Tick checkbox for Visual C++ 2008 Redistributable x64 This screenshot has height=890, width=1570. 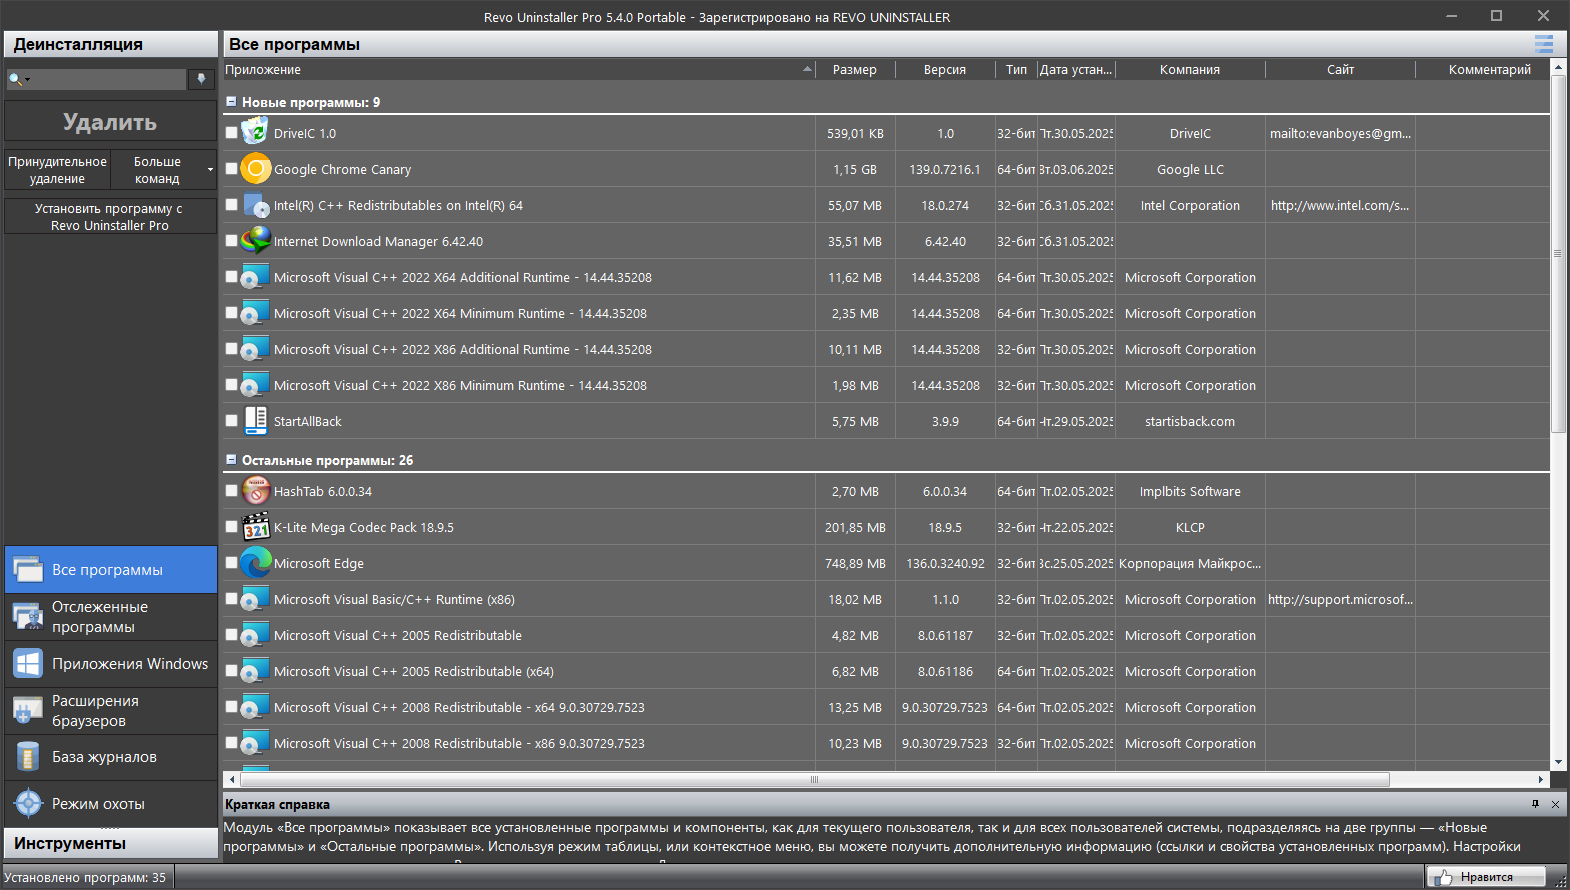pos(232,706)
